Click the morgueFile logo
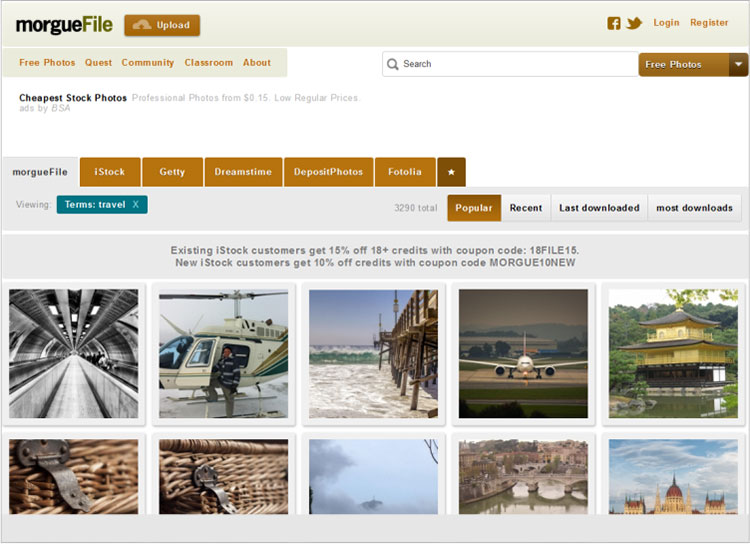Viewport: 750px width, 544px height. click(64, 25)
